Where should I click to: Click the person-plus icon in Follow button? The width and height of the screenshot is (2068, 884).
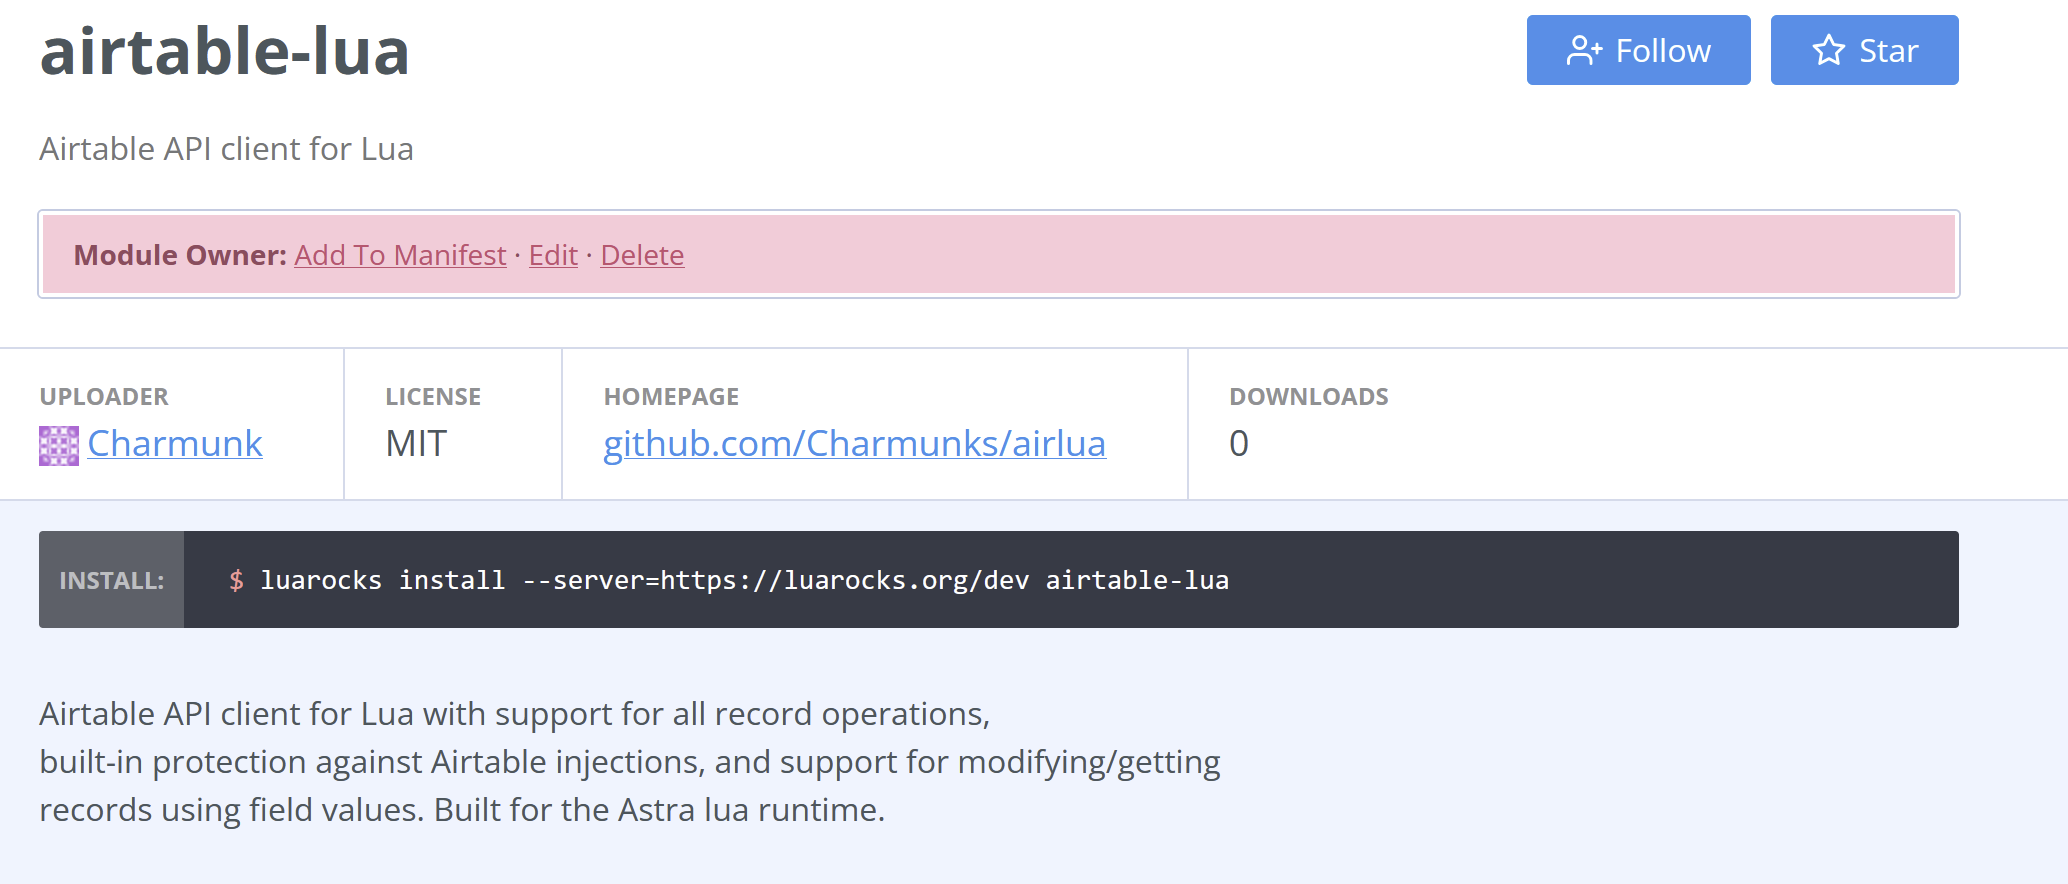coord(1584,51)
